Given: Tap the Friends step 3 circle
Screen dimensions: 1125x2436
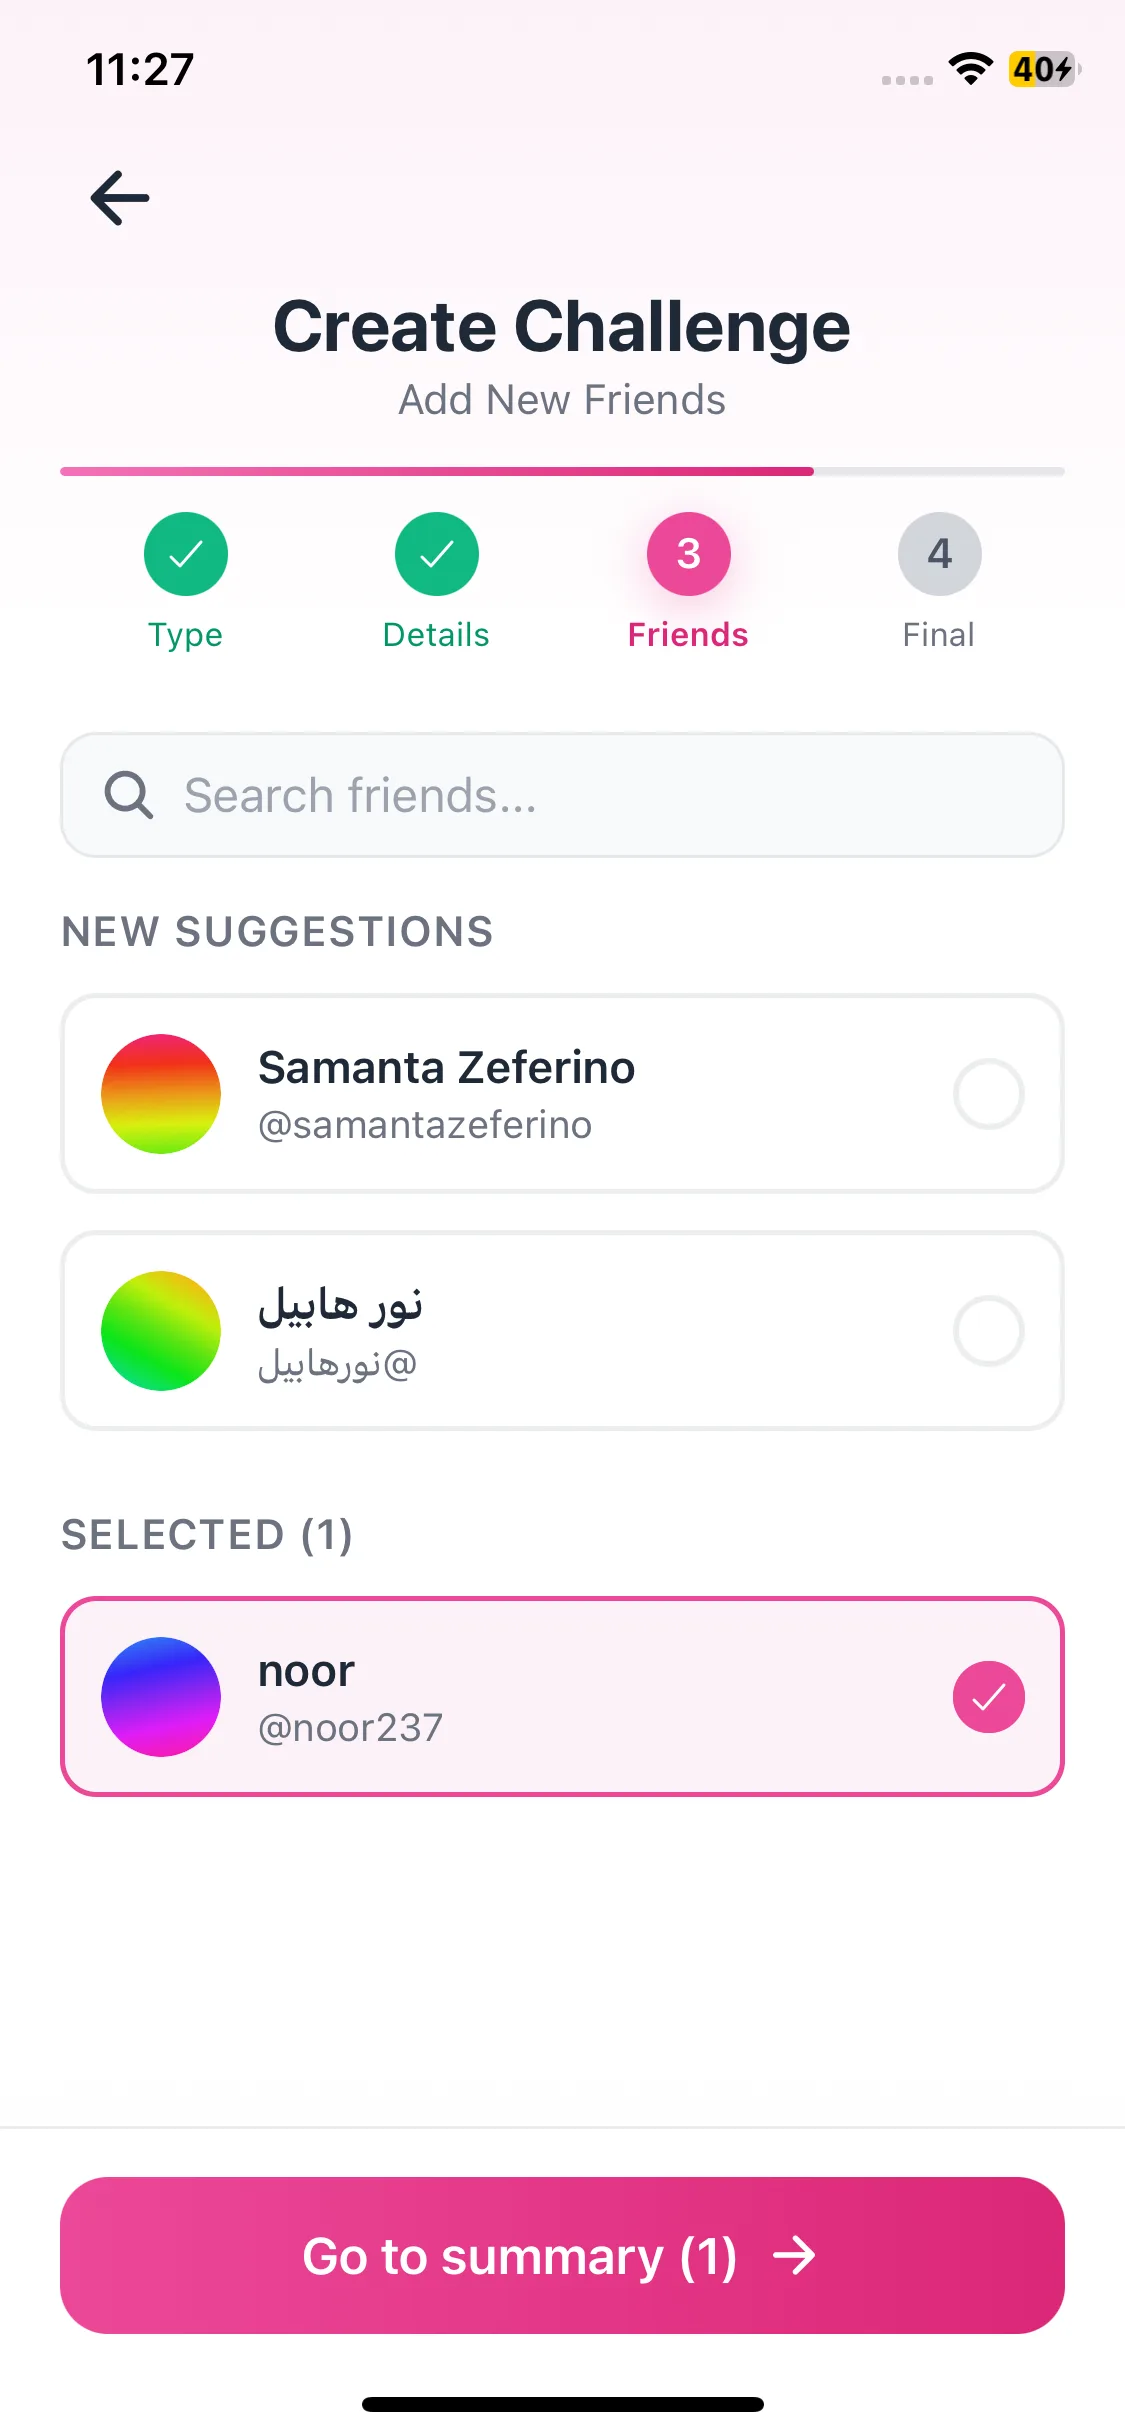Looking at the screenshot, I should point(689,554).
